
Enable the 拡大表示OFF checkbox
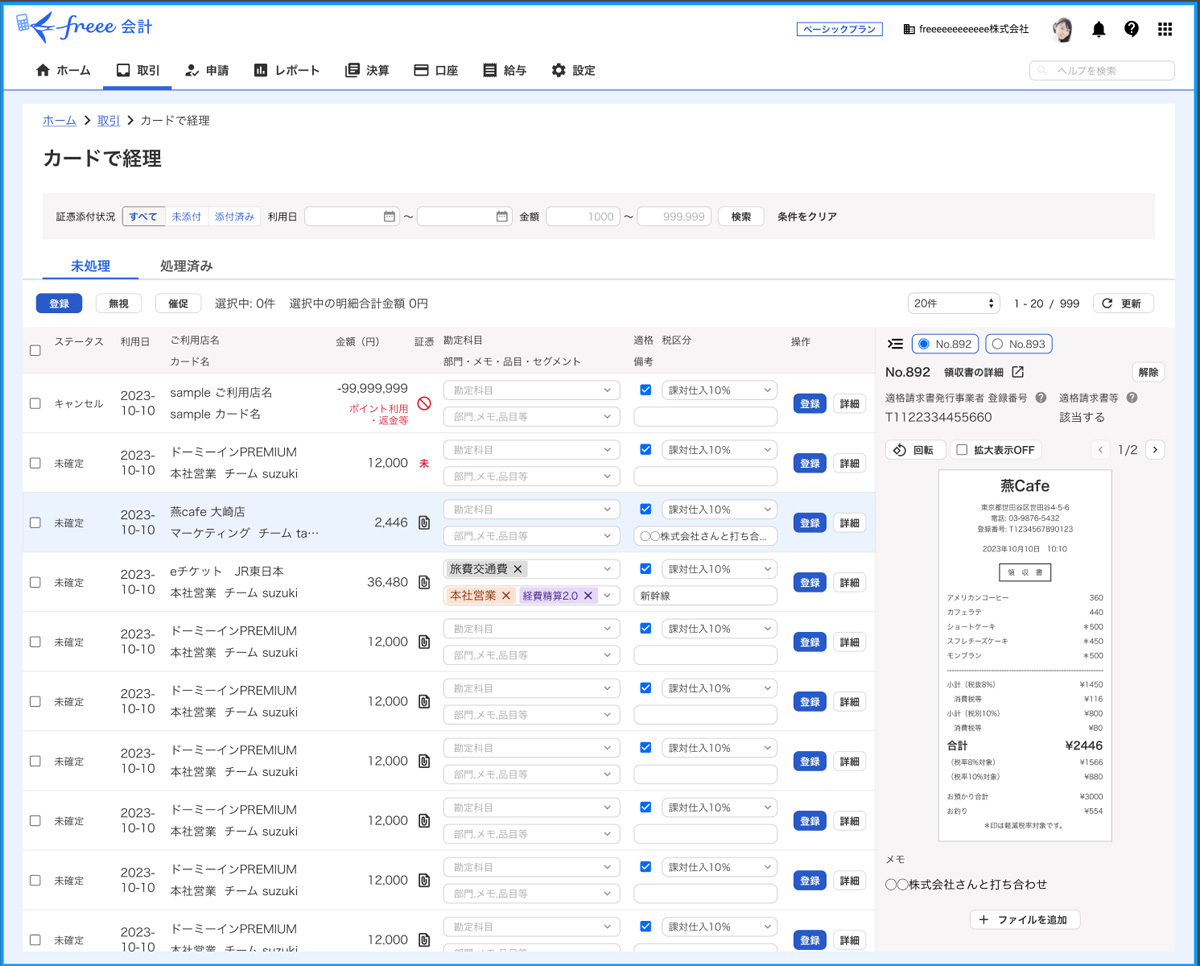962,450
